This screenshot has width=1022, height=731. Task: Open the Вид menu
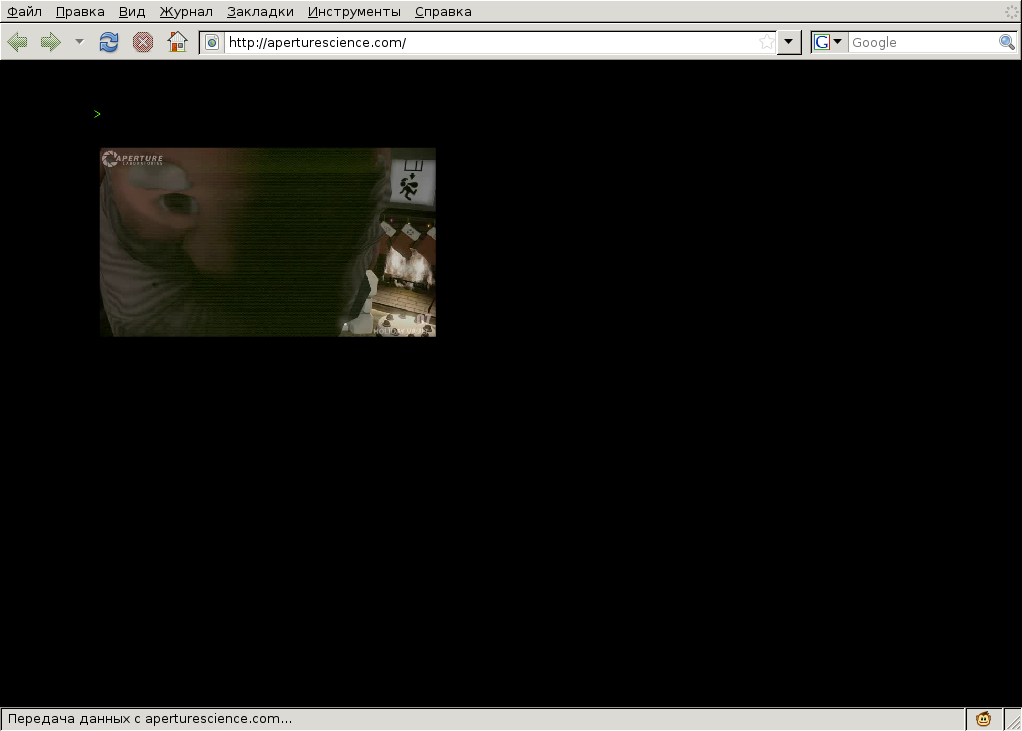tap(132, 12)
